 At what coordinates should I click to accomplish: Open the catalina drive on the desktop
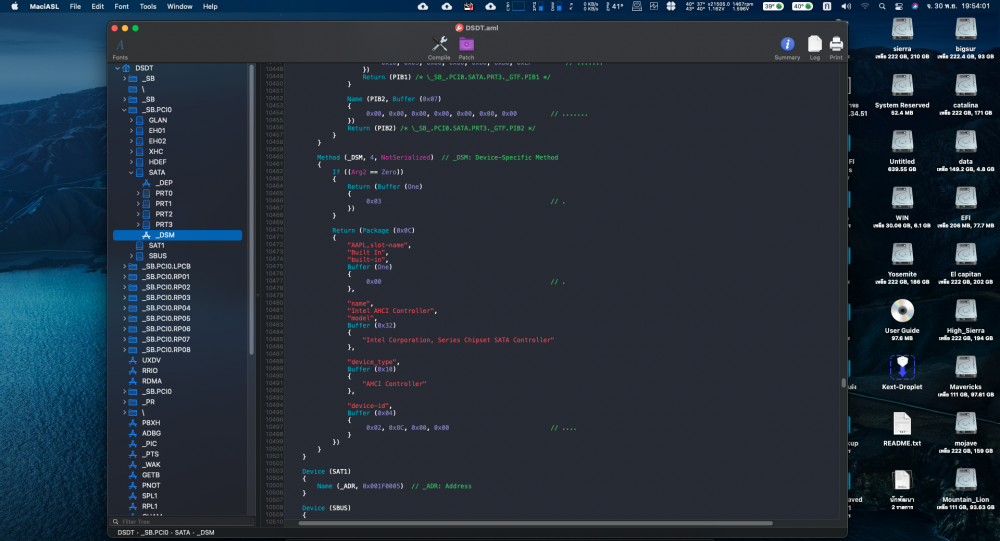pyautogui.click(x=966, y=94)
